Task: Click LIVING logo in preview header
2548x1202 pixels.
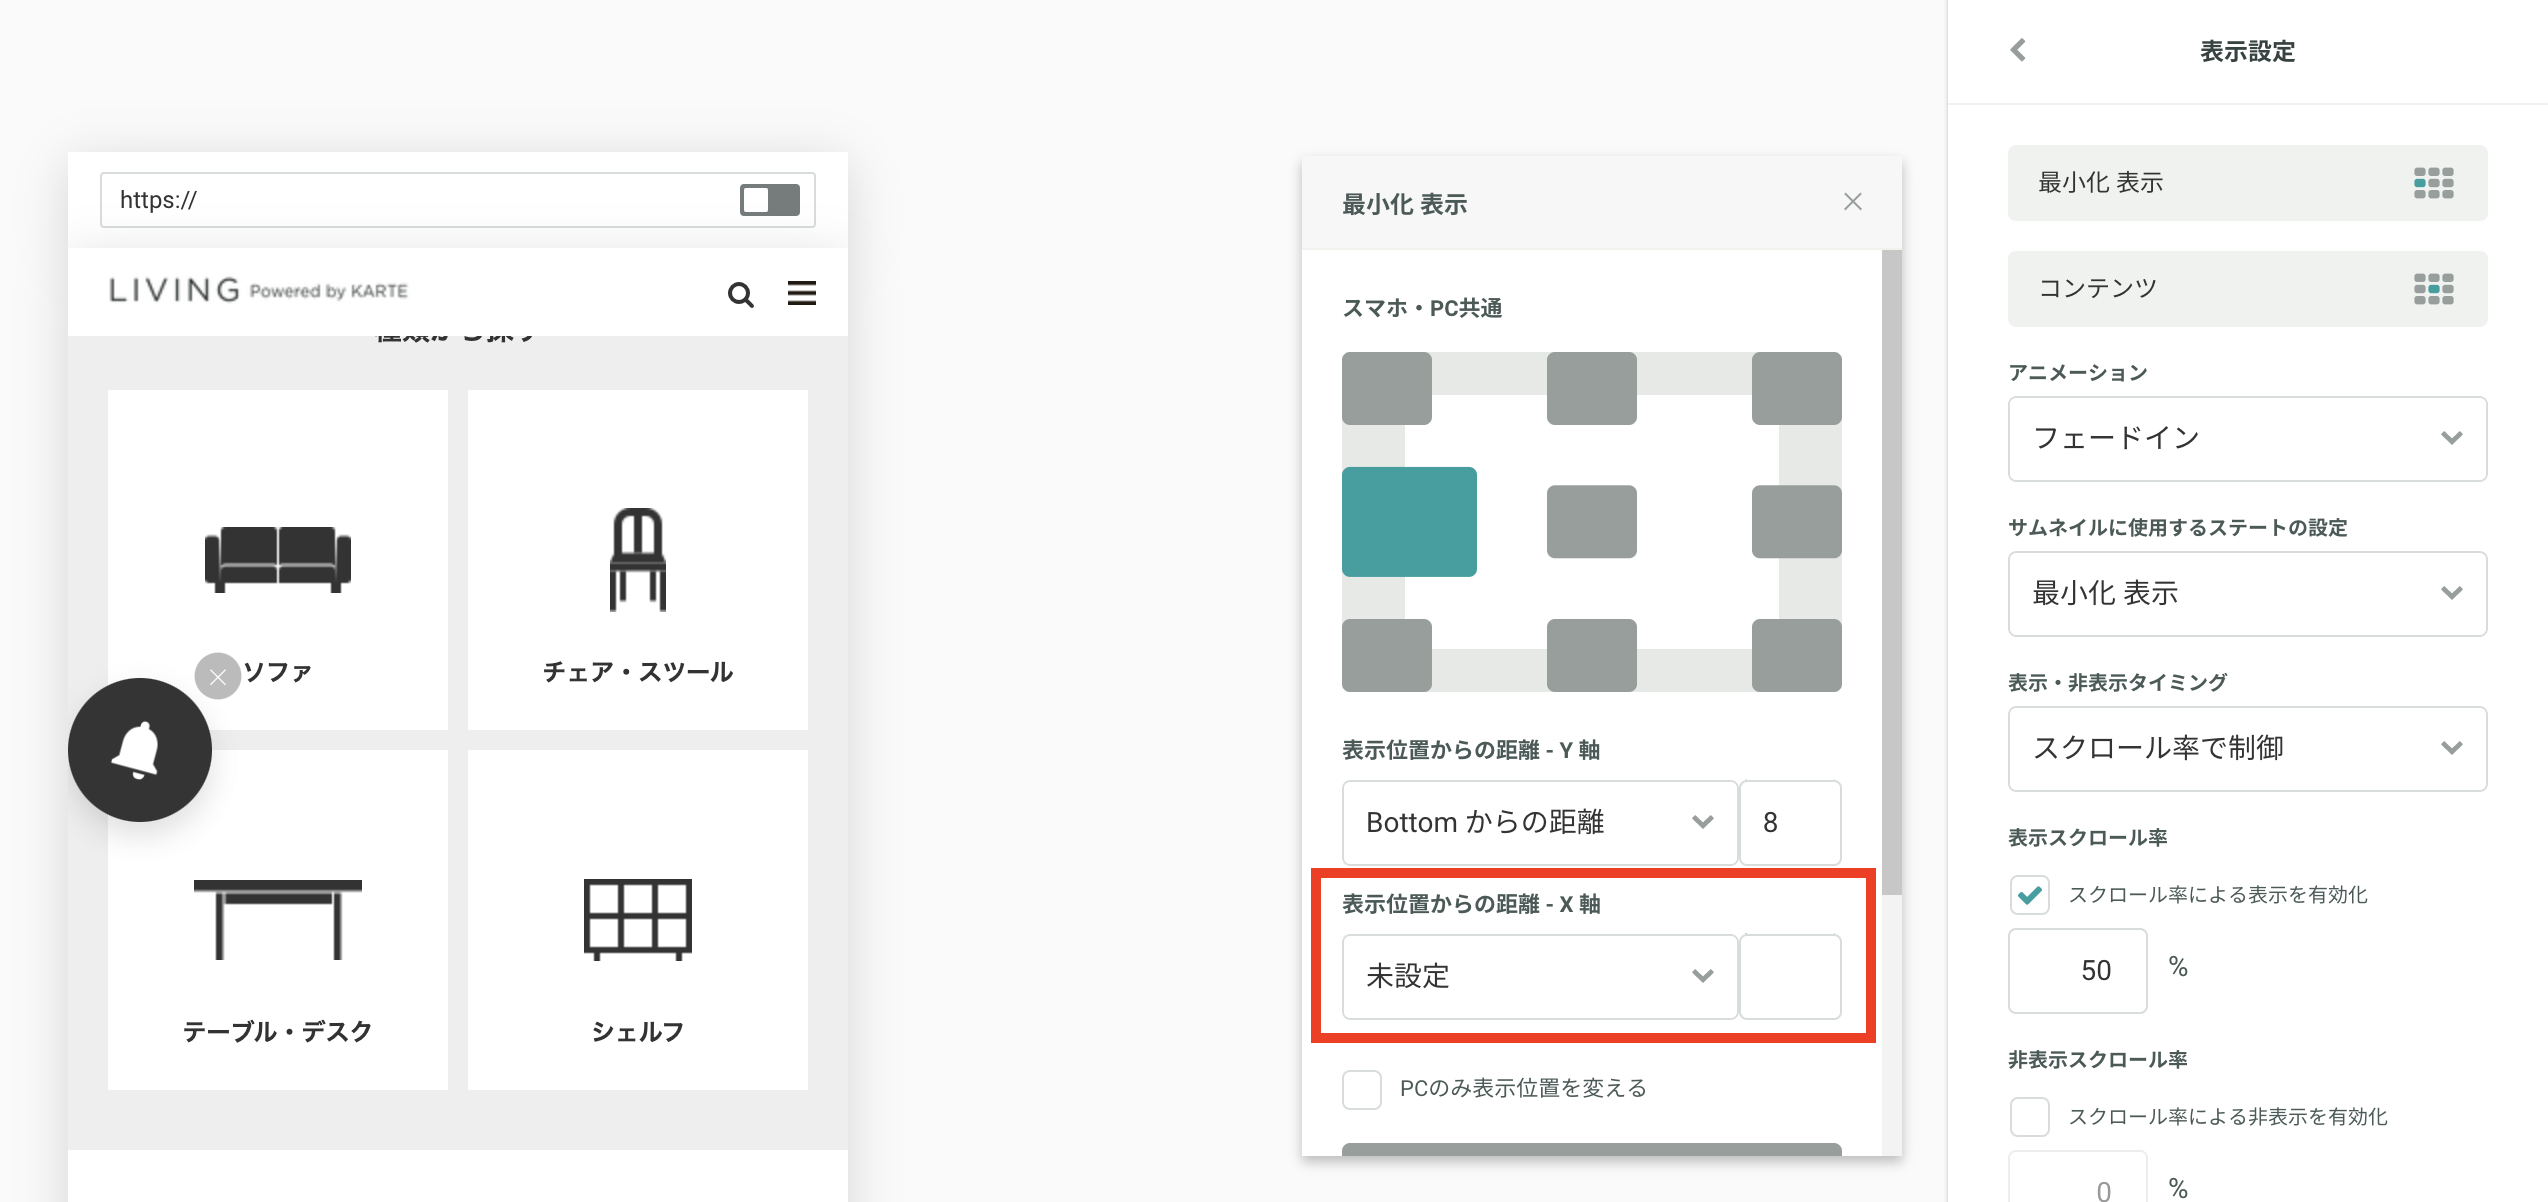Action: point(258,290)
